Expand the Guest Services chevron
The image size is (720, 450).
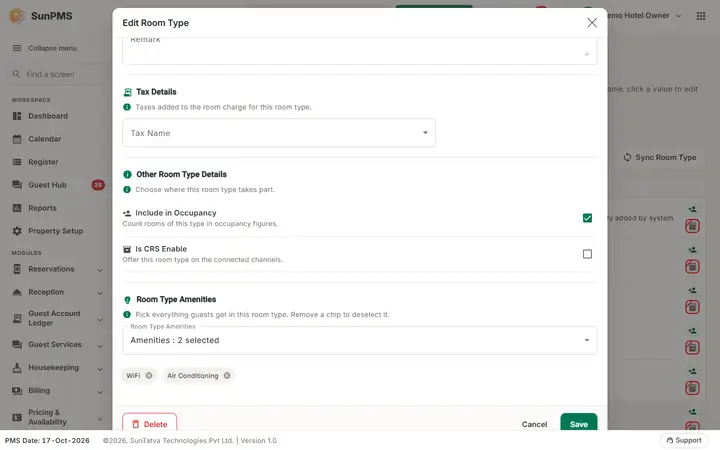coord(100,346)
